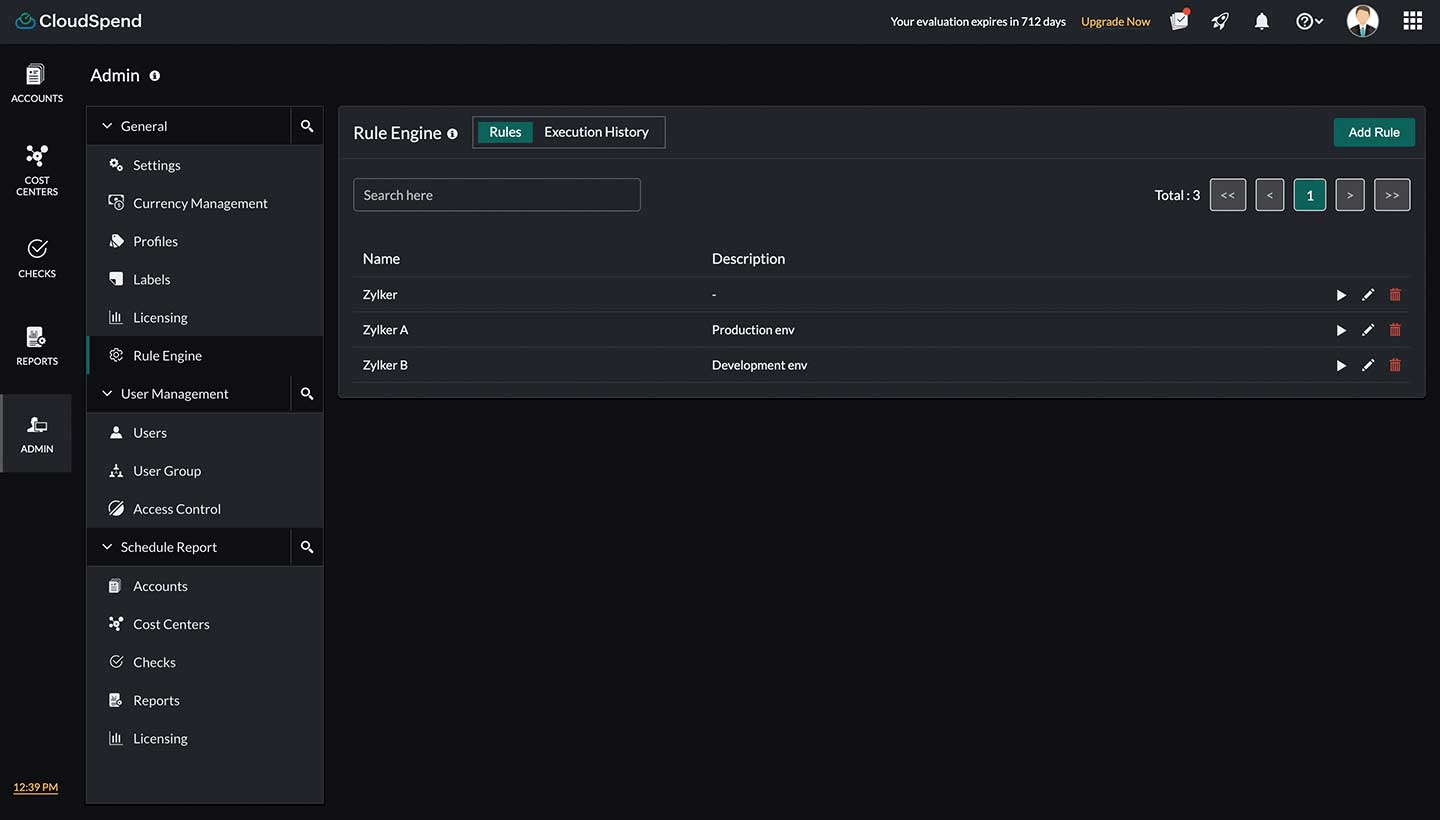Screen dimensions: 1440x820
Task: Click the rocket icon in header
Action: pos(1220,21)
